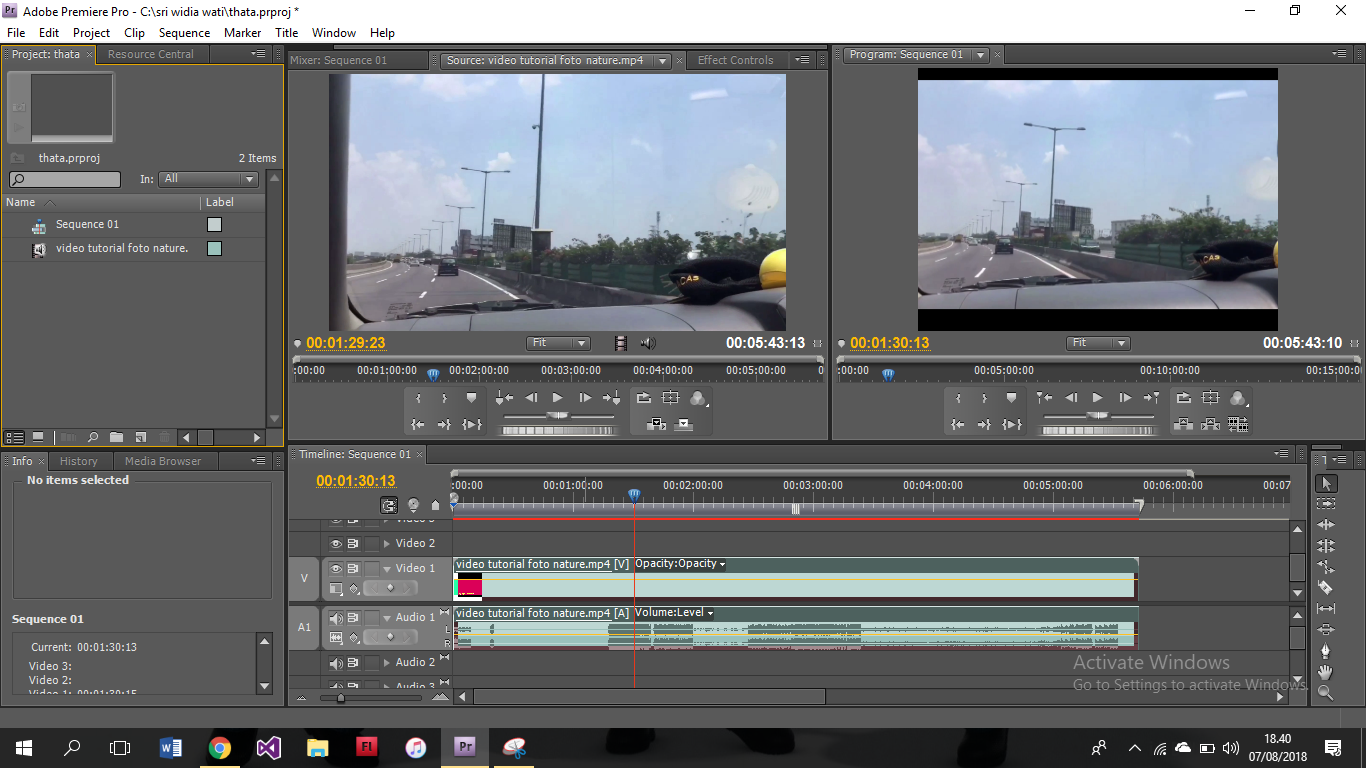Select the Zoom tool in Tools panel
This screenshot has height=768, width=1366.
click(x=1326, y=692)
